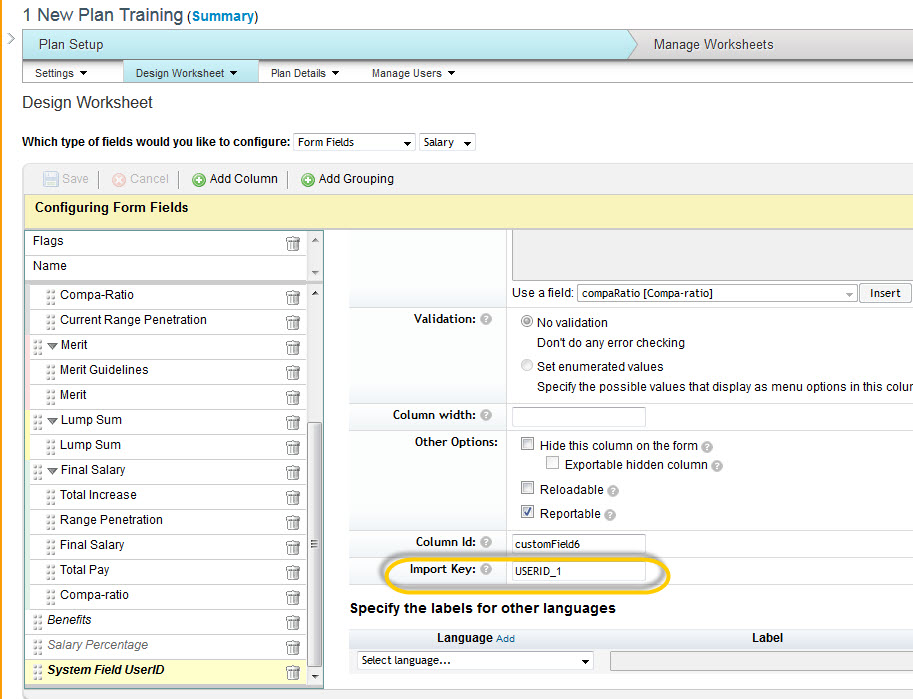Delete Merit Guidelines using its trash icon
The image size is (913, 699).
[293, 373]
